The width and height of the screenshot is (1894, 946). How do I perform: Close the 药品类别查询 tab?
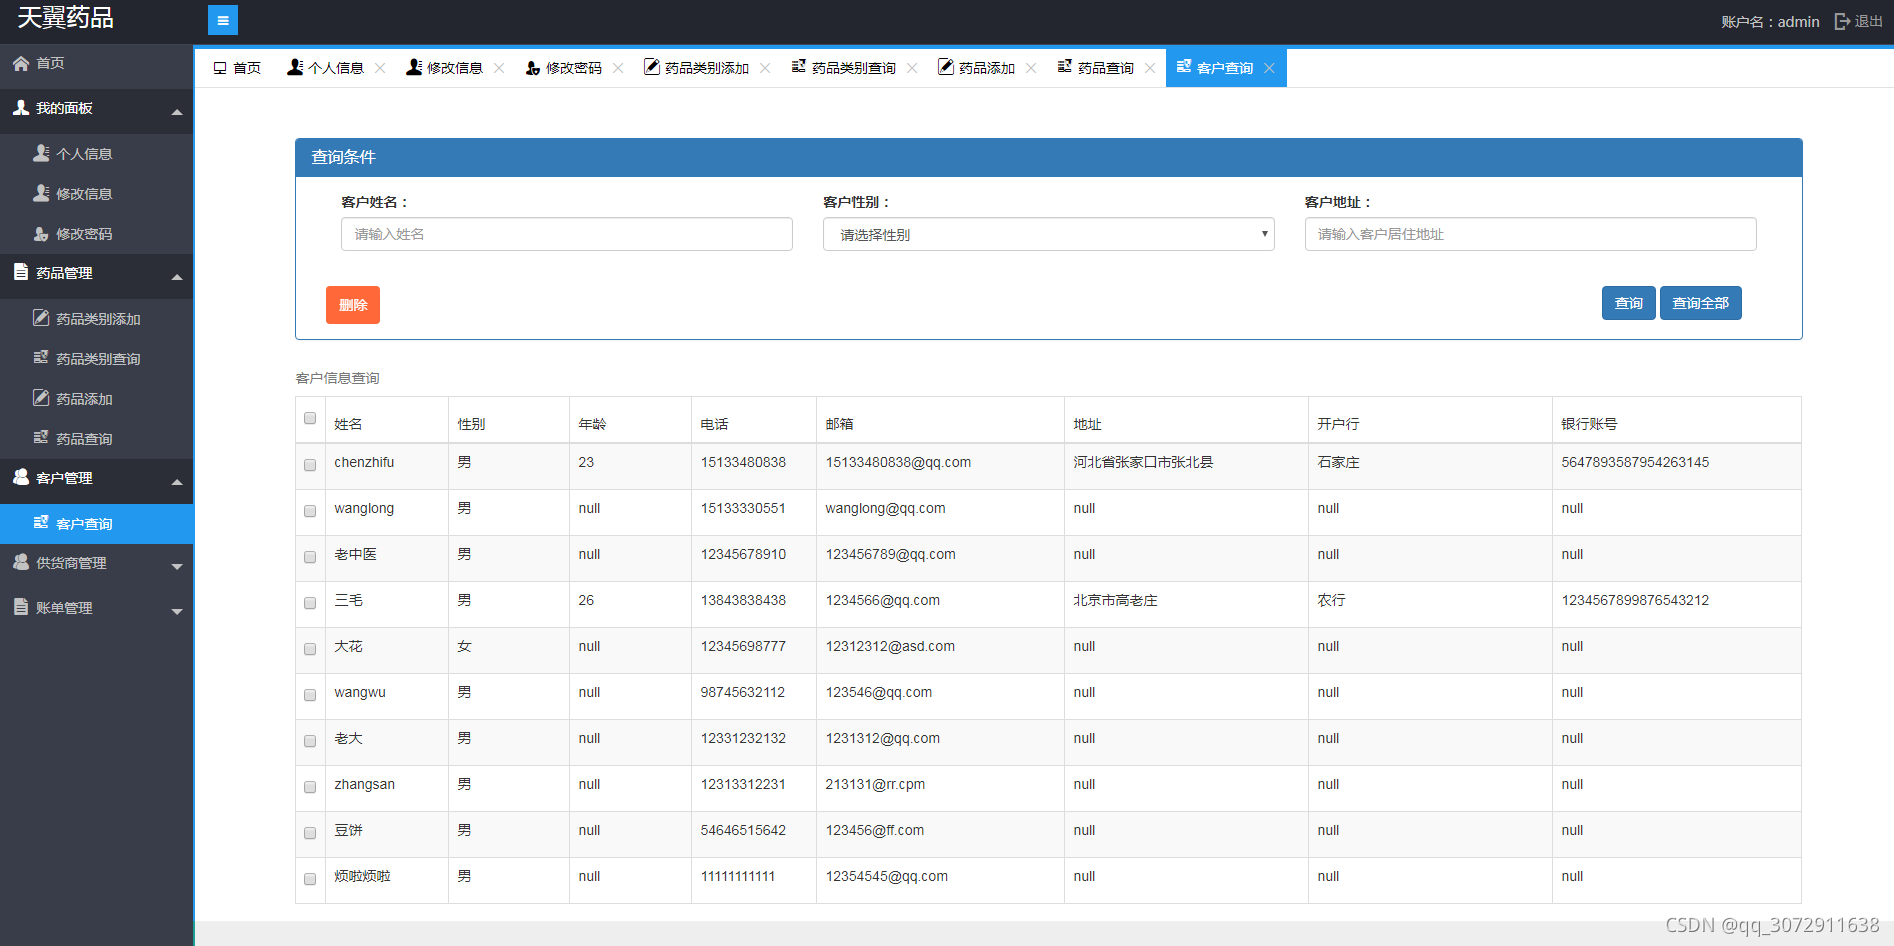click(912, 68)
